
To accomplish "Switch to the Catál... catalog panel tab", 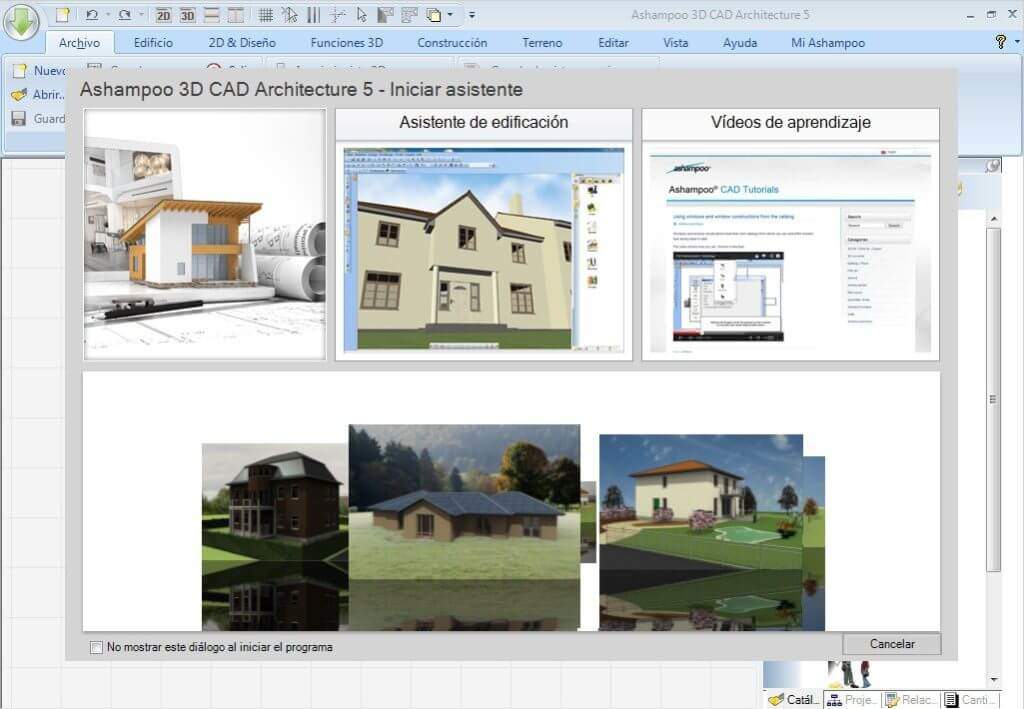I will [x=793, y=699].
